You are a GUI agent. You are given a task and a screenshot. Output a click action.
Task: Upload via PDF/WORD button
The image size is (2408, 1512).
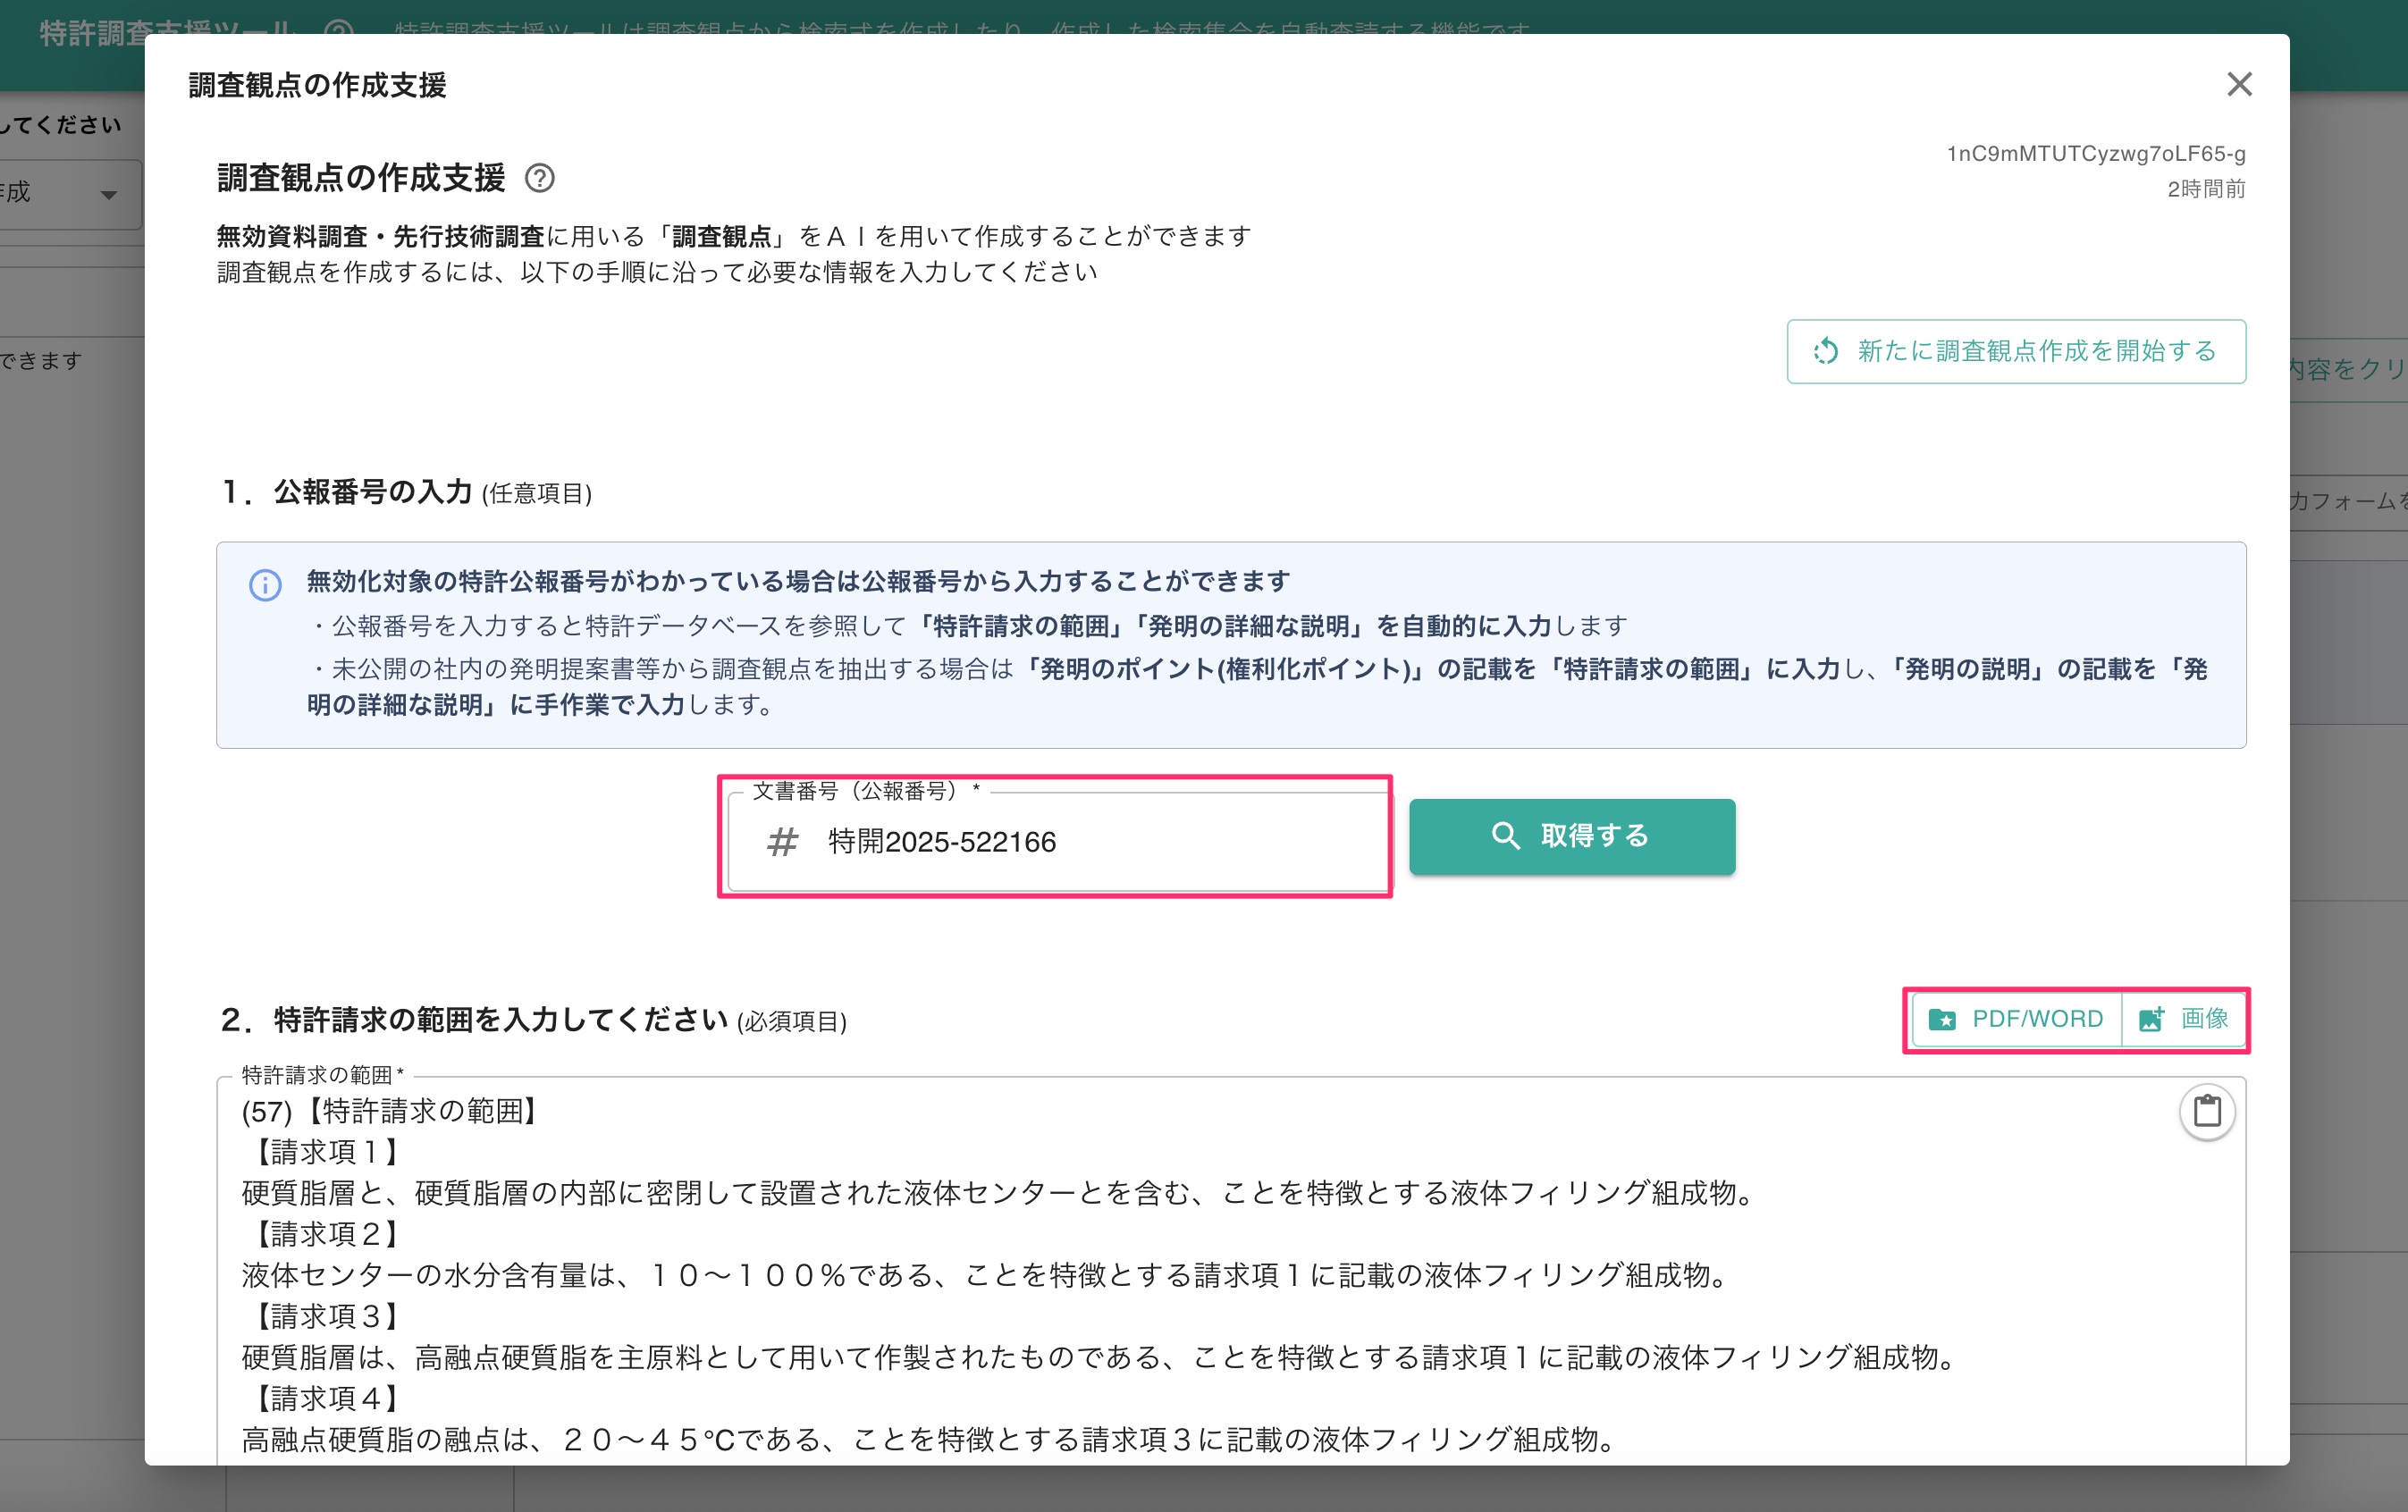click(2016, 1019)
